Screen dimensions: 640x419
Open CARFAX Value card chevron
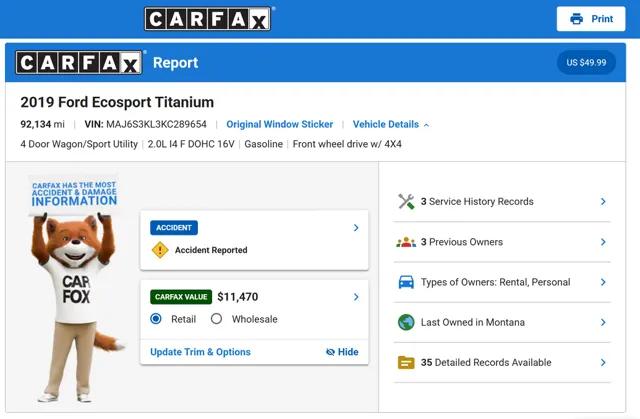click(356, 297)
